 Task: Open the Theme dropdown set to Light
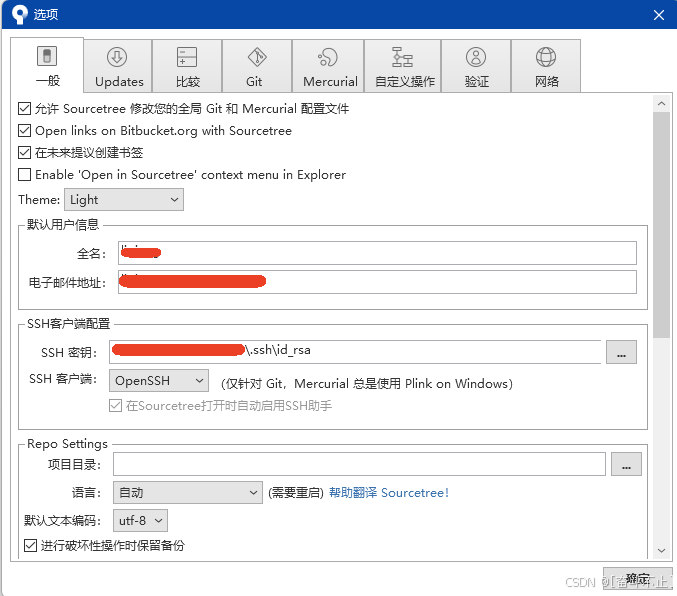[124, 200]
